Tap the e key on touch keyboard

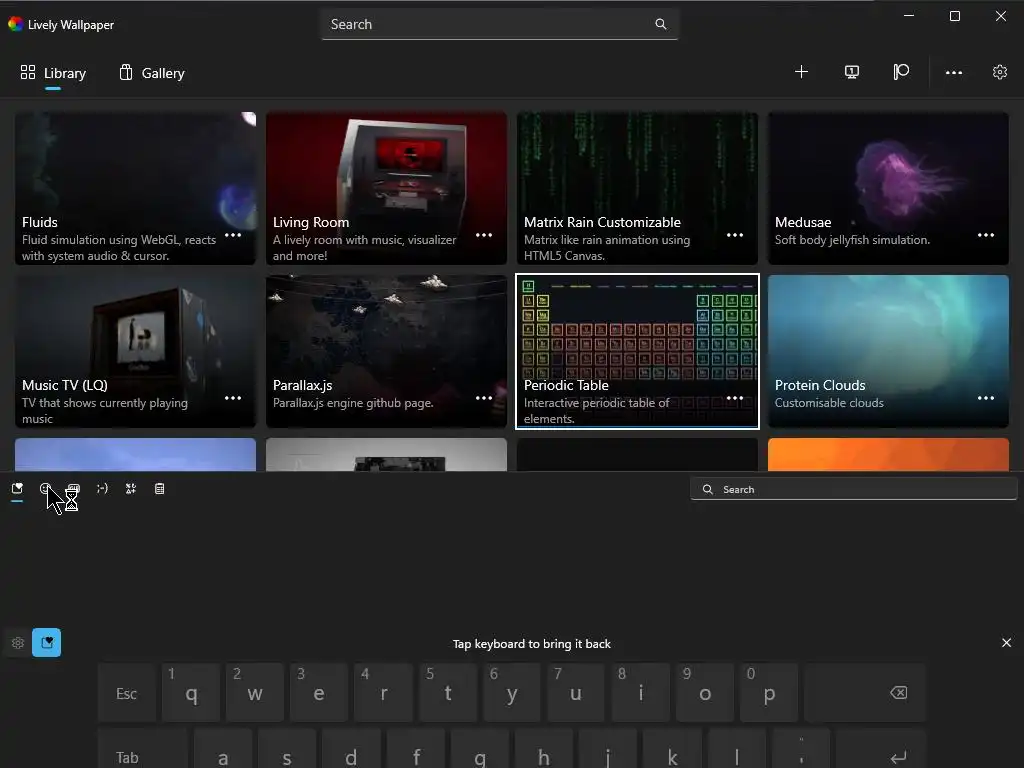click(x=319, y=693)
